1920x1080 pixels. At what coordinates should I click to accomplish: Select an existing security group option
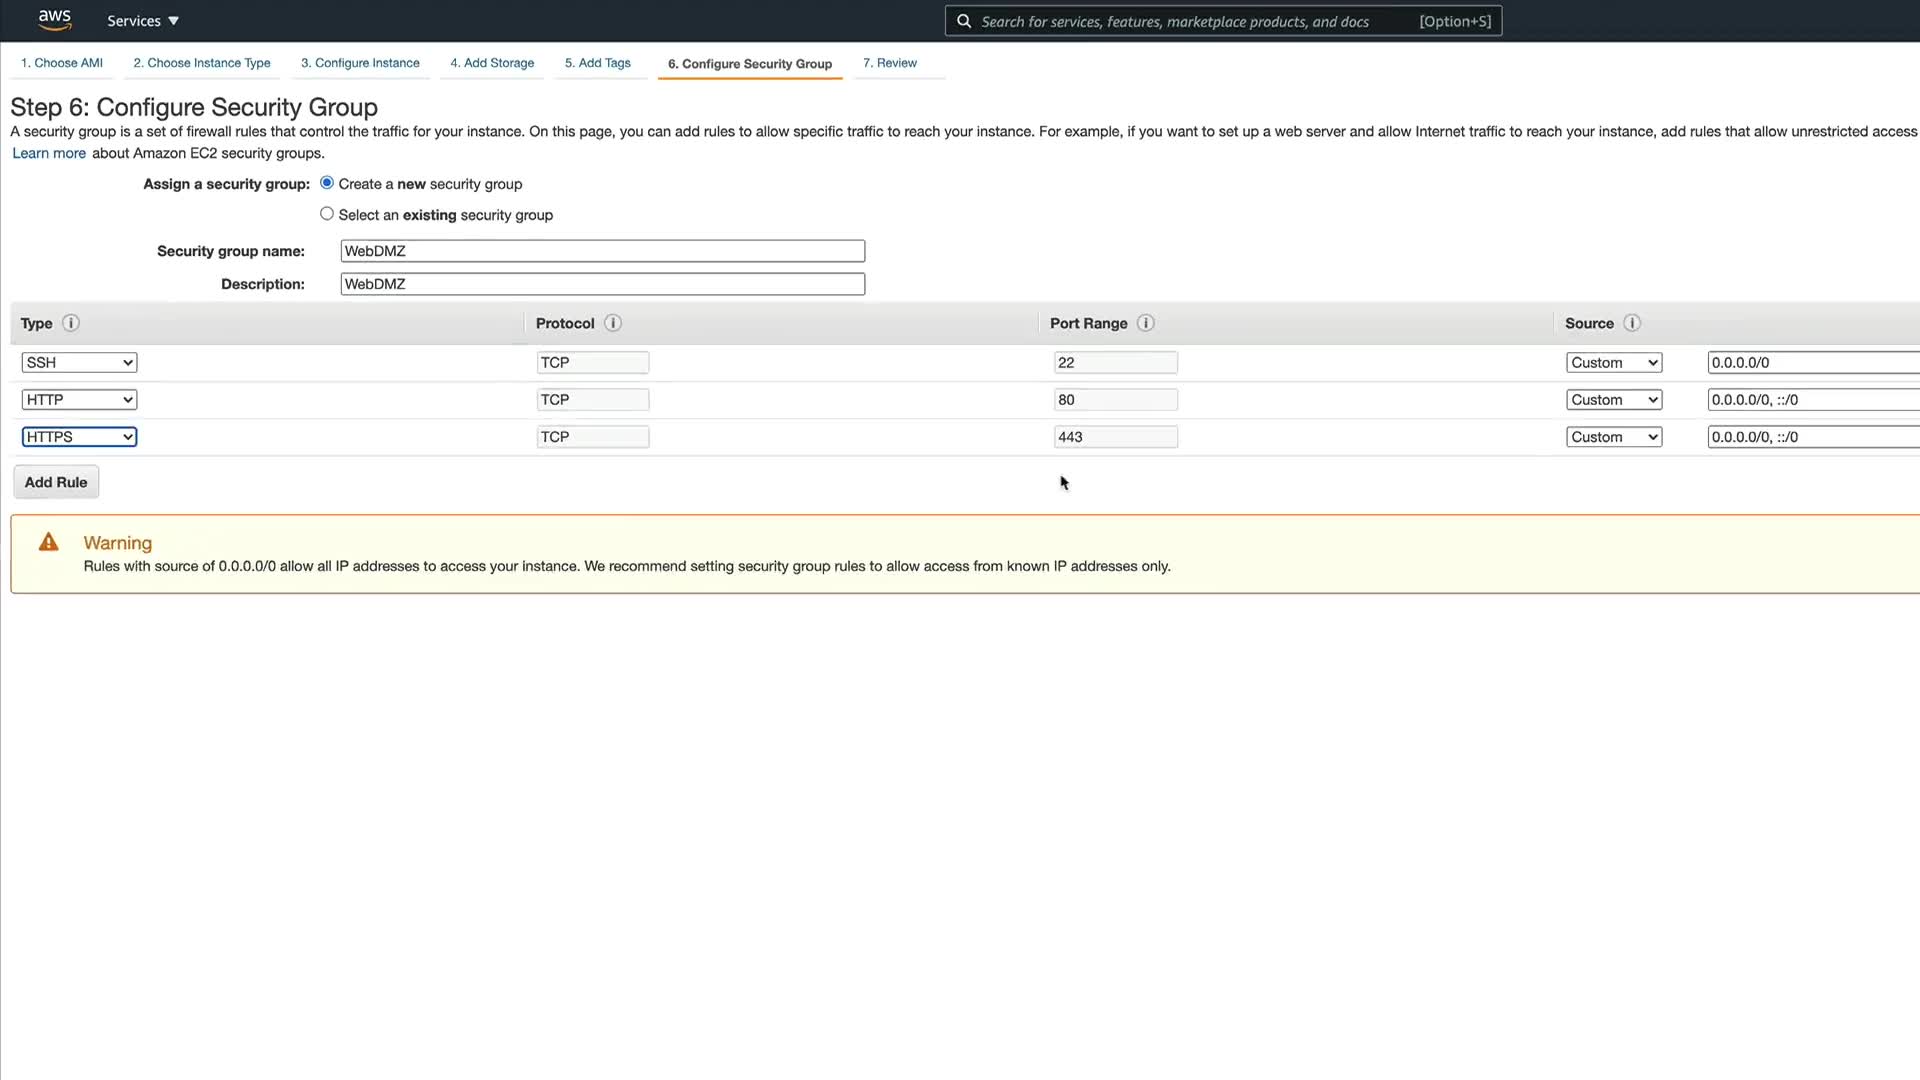pyautogui.click(x=327, y=214)
